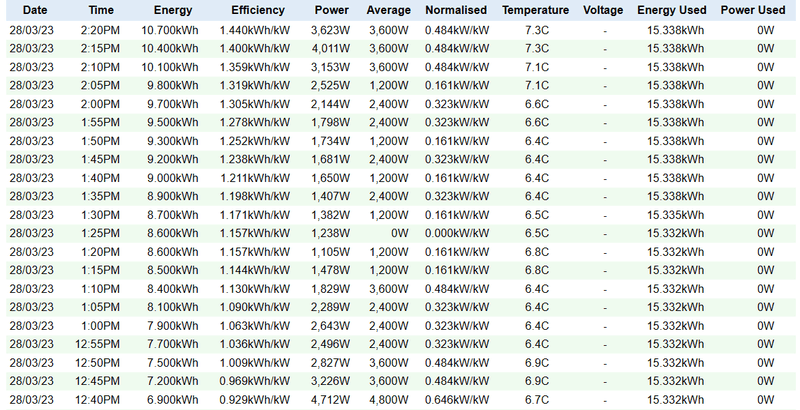Select the 4,800W average value
Image resolution: width=800 pixels, height=410 pixels.
click(x=388, y=400)
